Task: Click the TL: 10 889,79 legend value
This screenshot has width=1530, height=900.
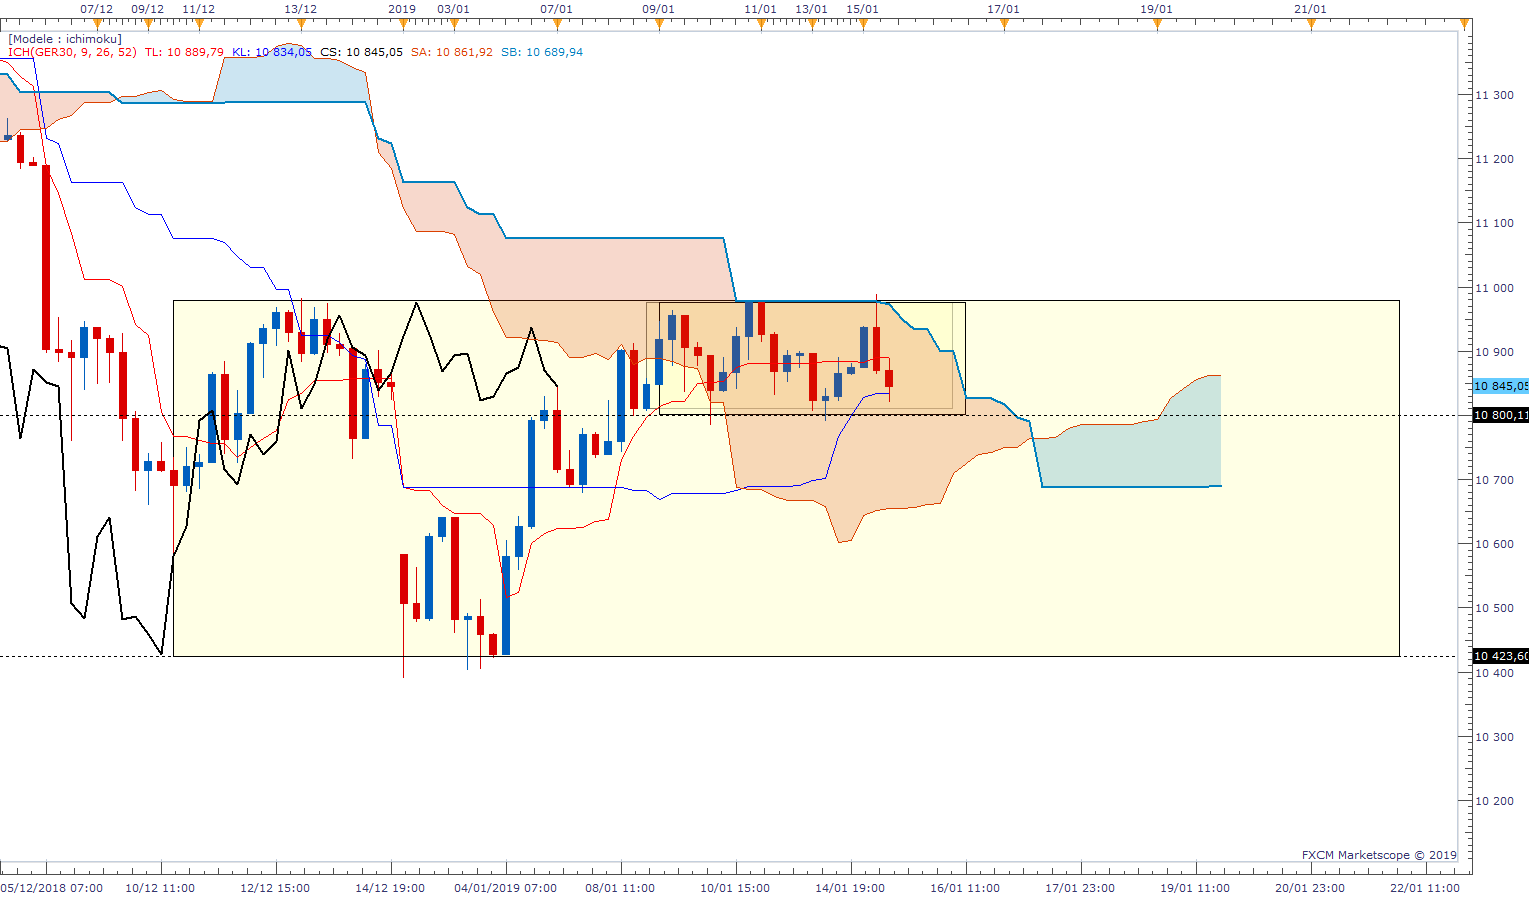Action: 184,52
